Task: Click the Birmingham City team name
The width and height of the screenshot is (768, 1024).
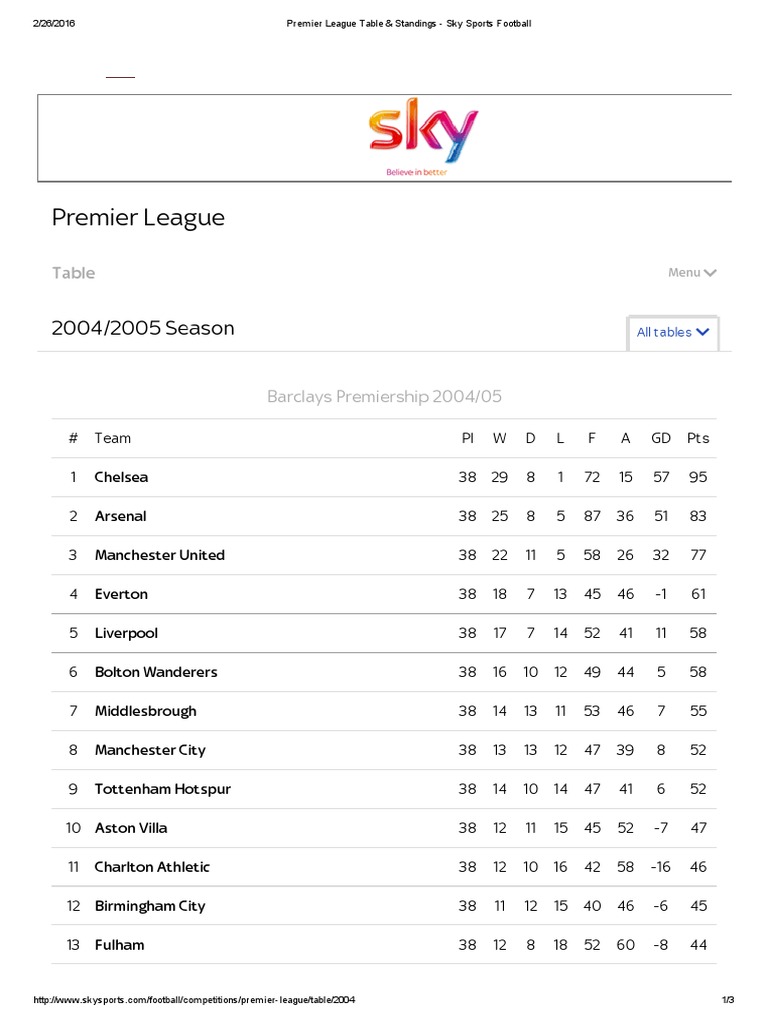Action: point(150,906)
